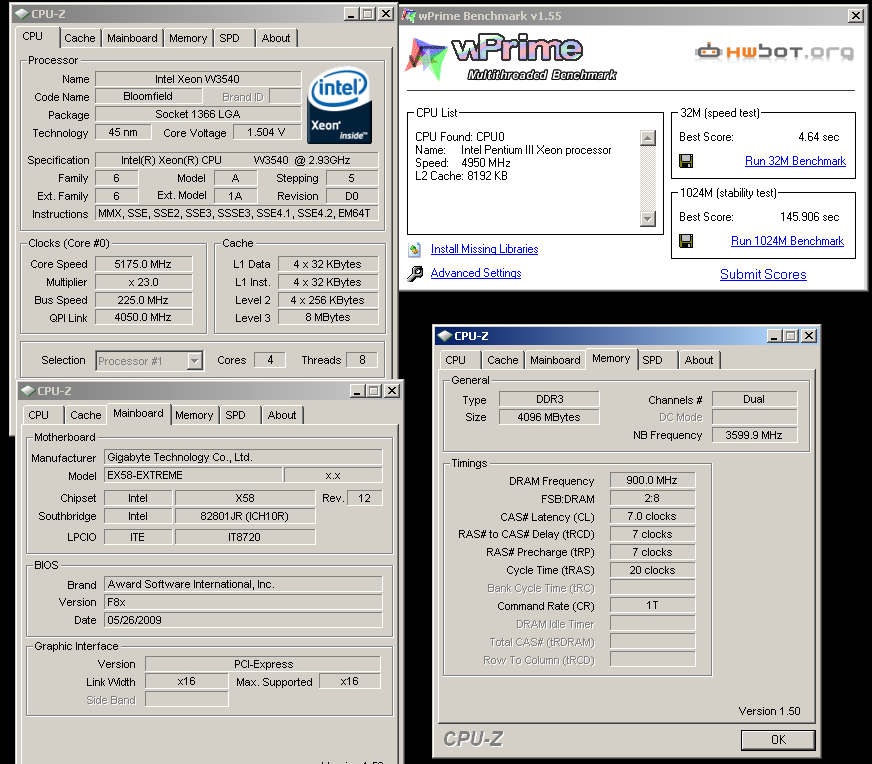Click the title bar icon of the Memory CPU-Z window
Screen dimensions: 872x764
[444, 336]
